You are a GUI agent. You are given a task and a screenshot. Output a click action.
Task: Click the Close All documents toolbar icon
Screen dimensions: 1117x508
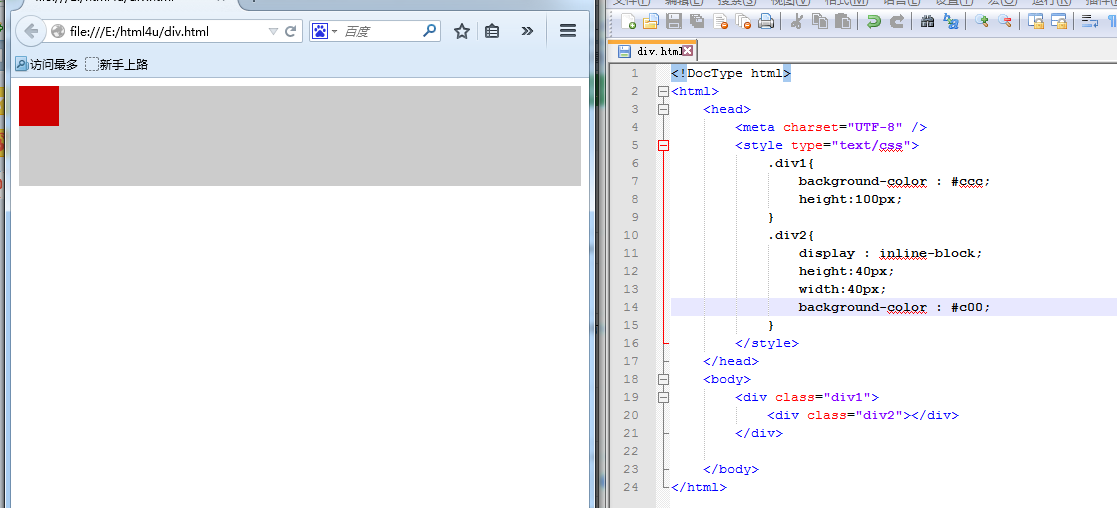coord(743,21)
